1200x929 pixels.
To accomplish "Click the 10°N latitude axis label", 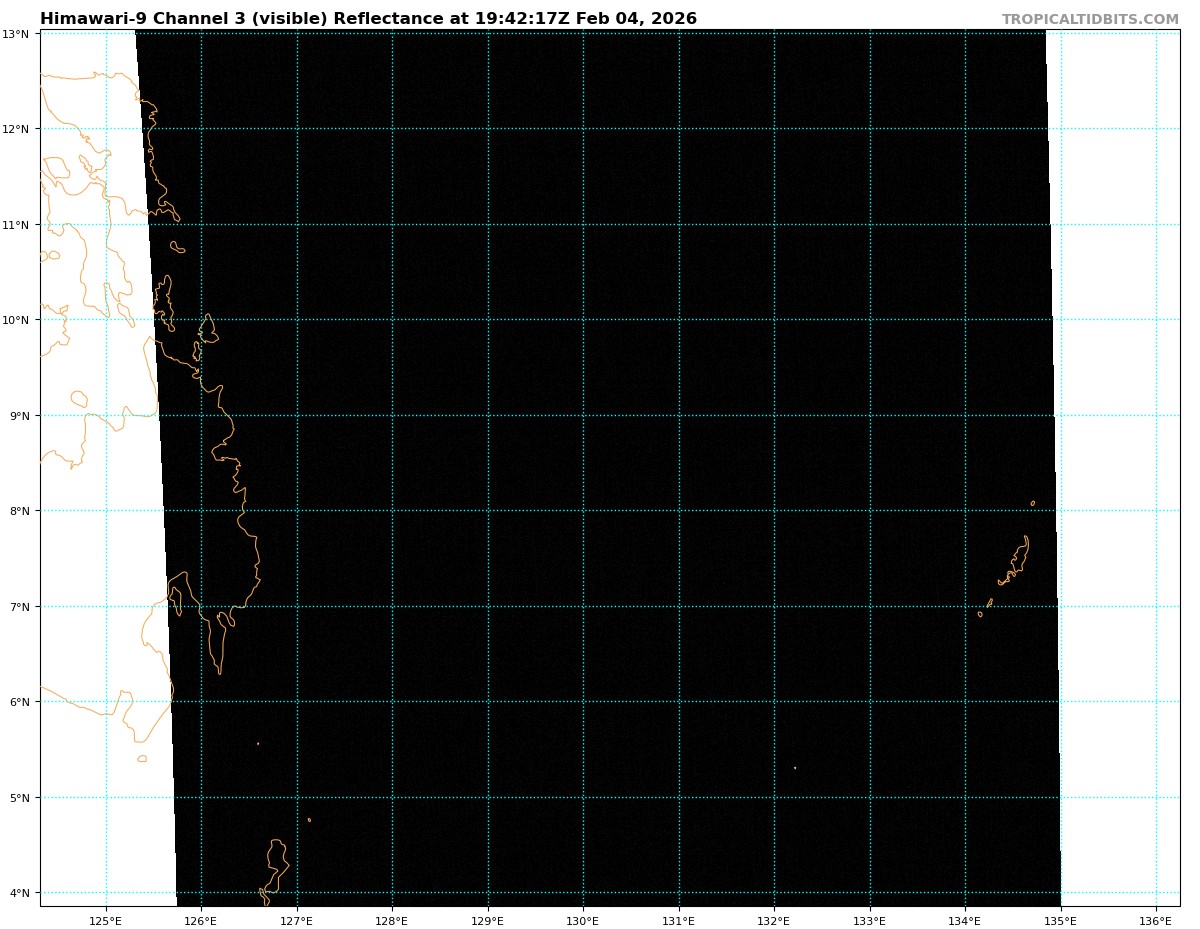I will [x=15, y=320].
